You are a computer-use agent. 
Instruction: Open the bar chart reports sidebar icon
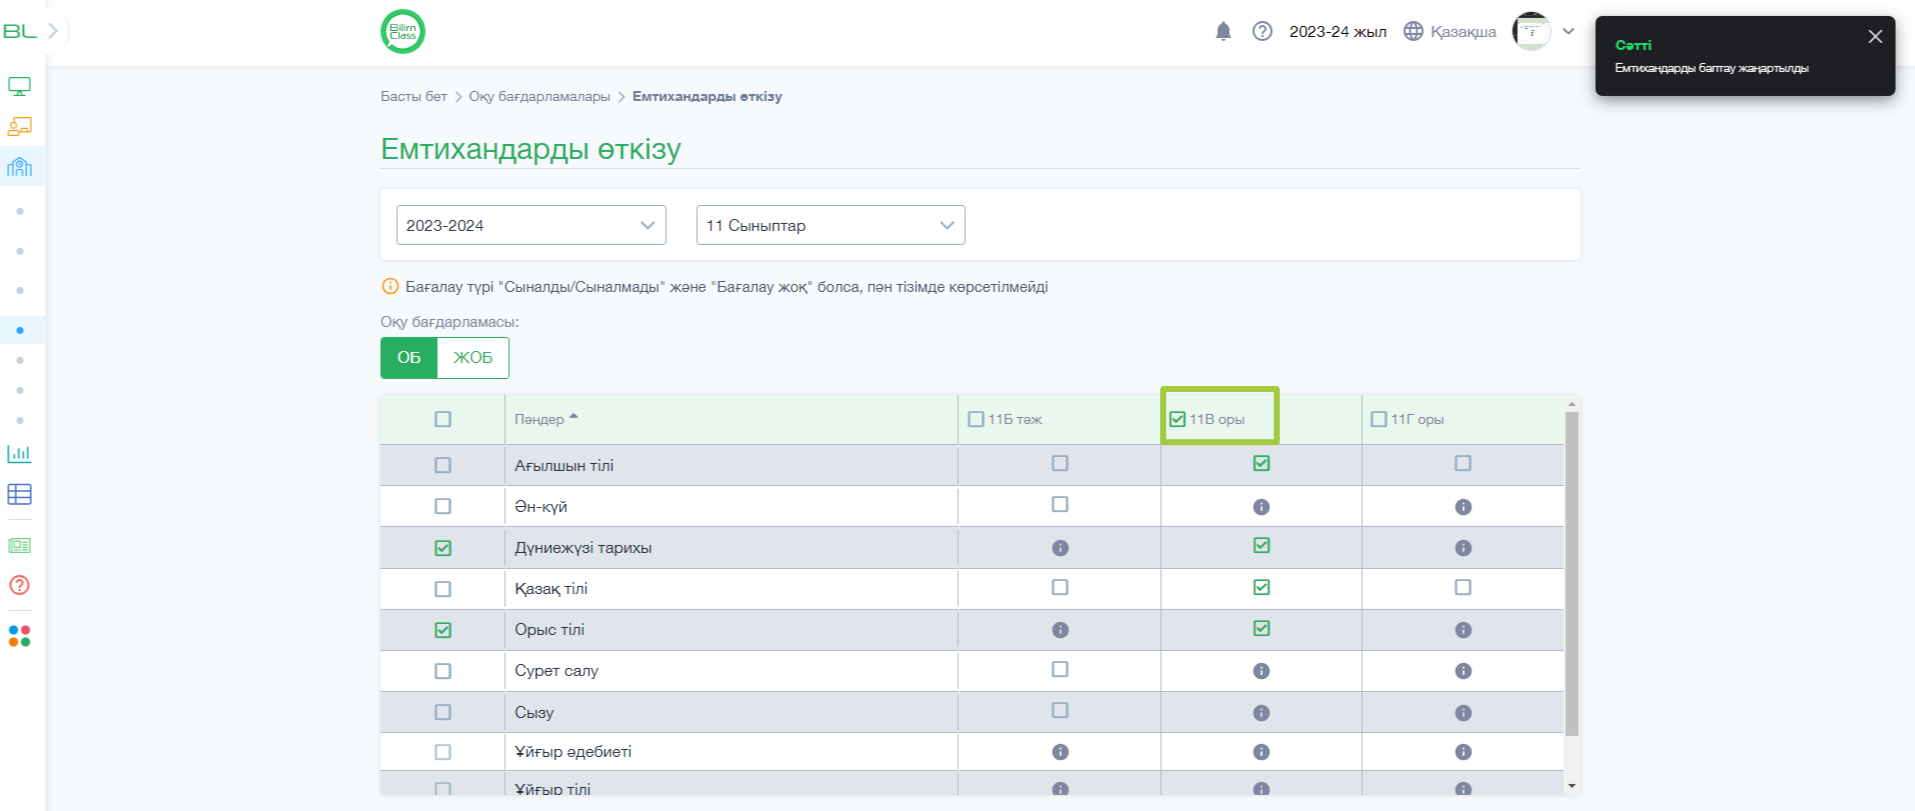coord(19,453)
